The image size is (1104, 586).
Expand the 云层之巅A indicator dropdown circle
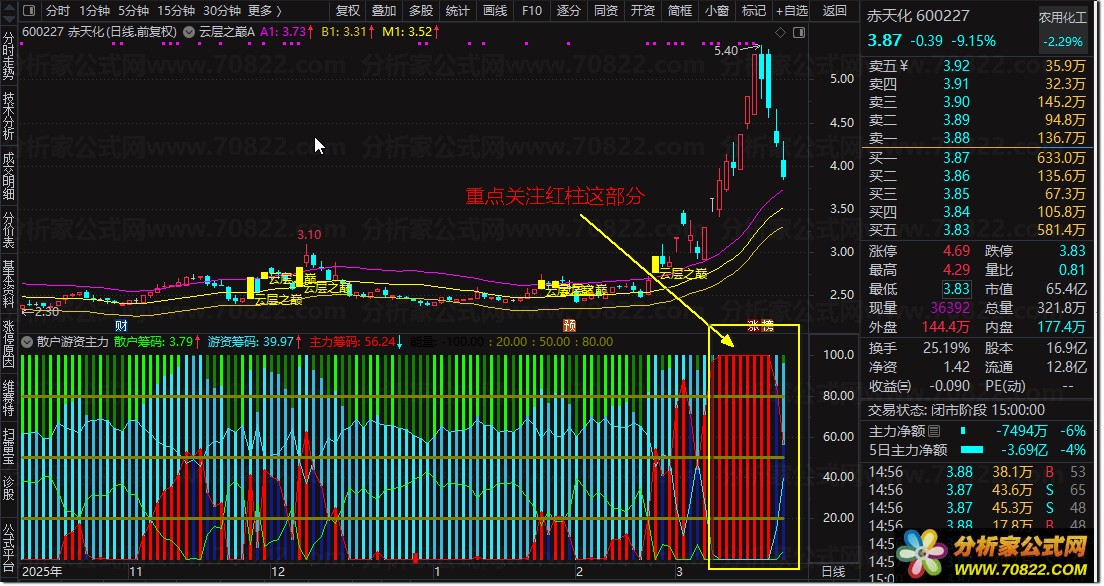point(189,32)
